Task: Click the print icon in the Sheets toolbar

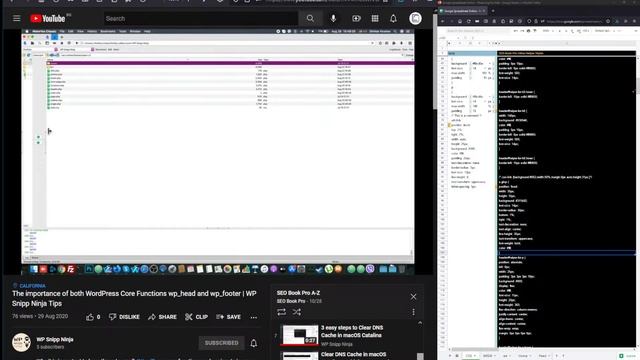Action: pos(528,31)
